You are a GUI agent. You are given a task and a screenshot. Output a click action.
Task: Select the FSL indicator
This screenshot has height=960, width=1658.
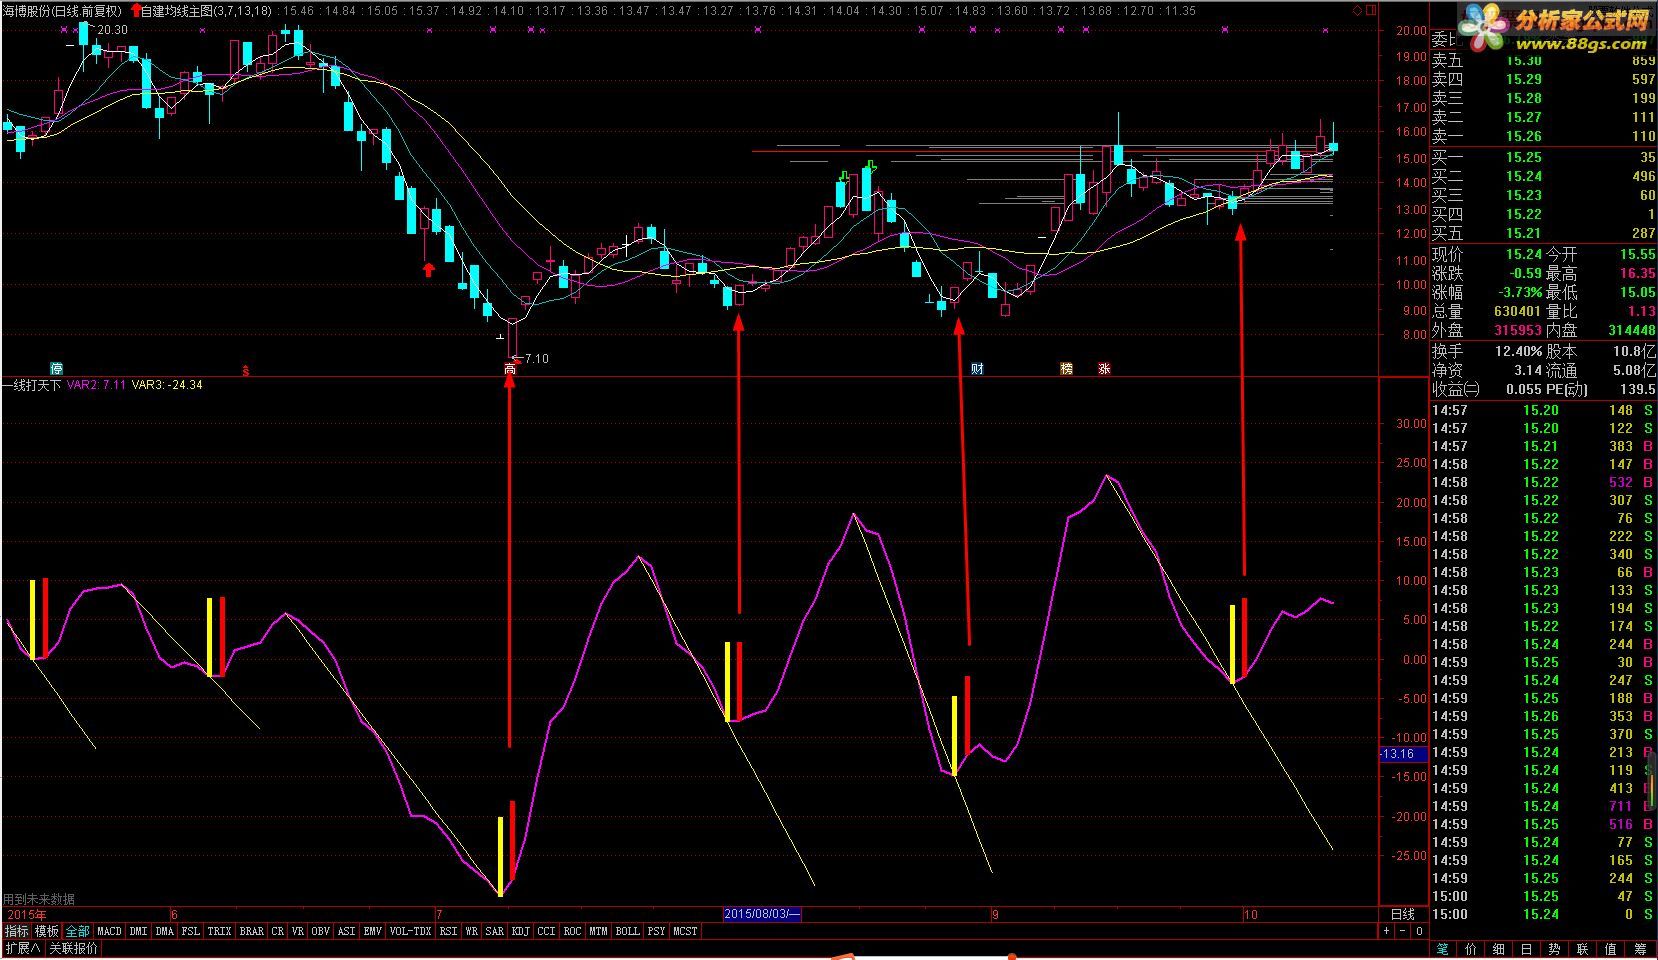(x=191, y=931)
